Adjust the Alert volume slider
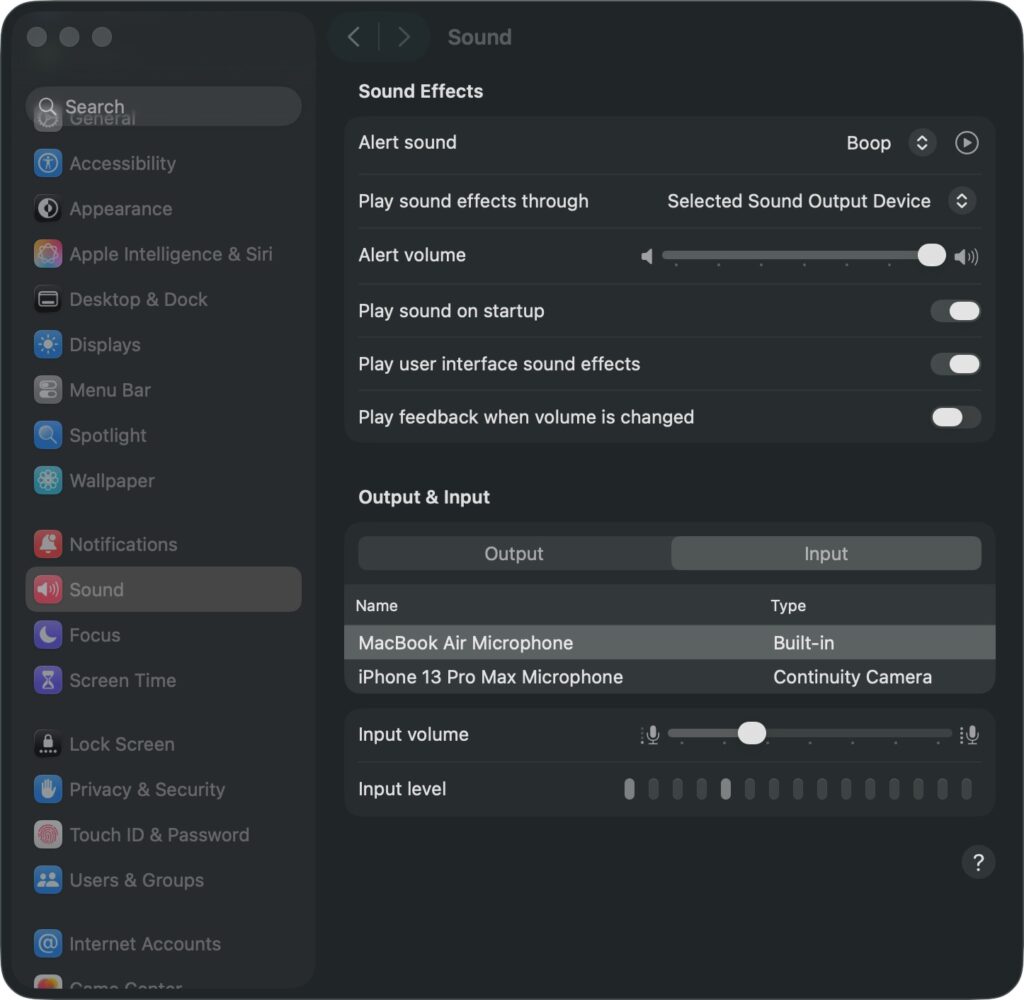This screenshot has width=1024, height=1000. pos(803,255)
